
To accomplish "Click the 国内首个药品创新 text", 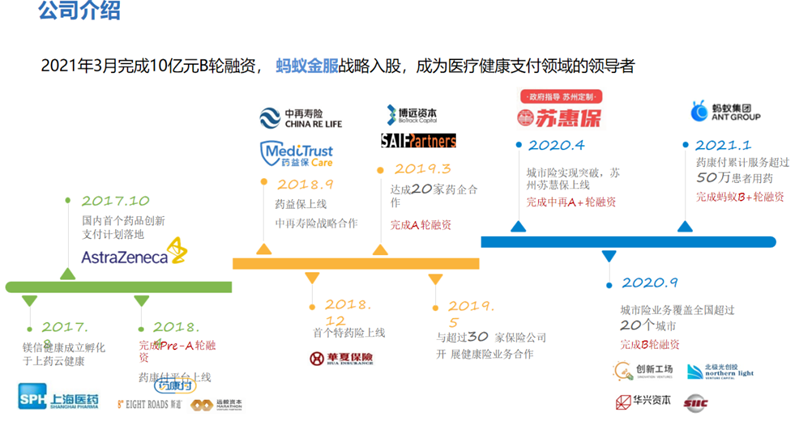I will click(123, 221).
